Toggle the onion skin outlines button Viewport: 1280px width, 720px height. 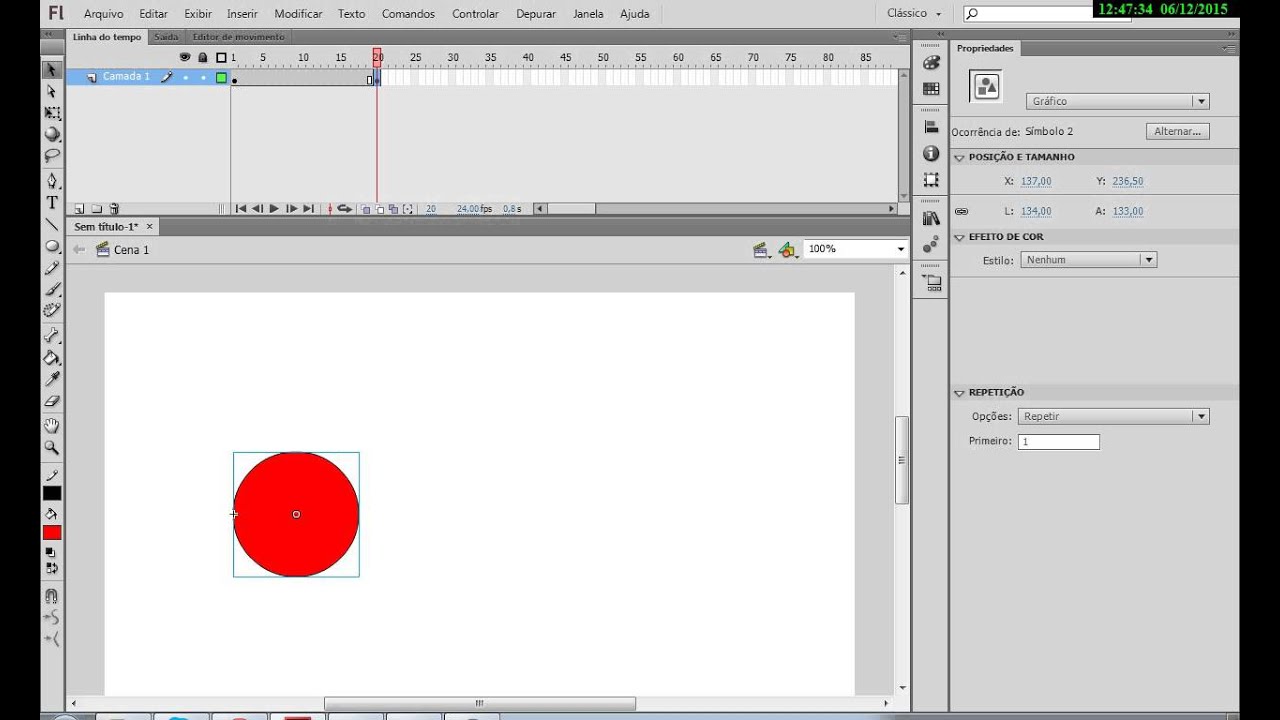tap(380, 209)
